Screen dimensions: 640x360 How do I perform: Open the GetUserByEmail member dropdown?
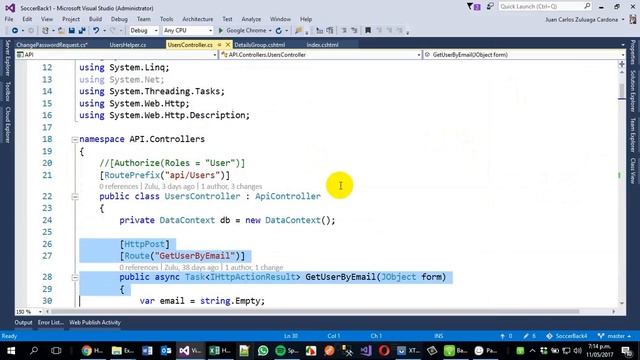(524, 55)
